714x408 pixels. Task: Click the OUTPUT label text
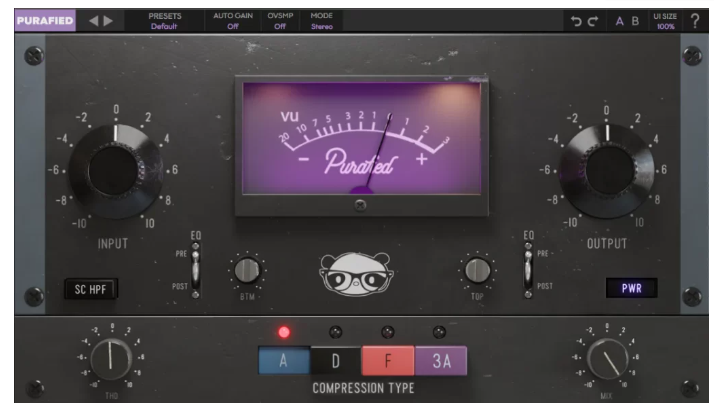tap(607, 244)
